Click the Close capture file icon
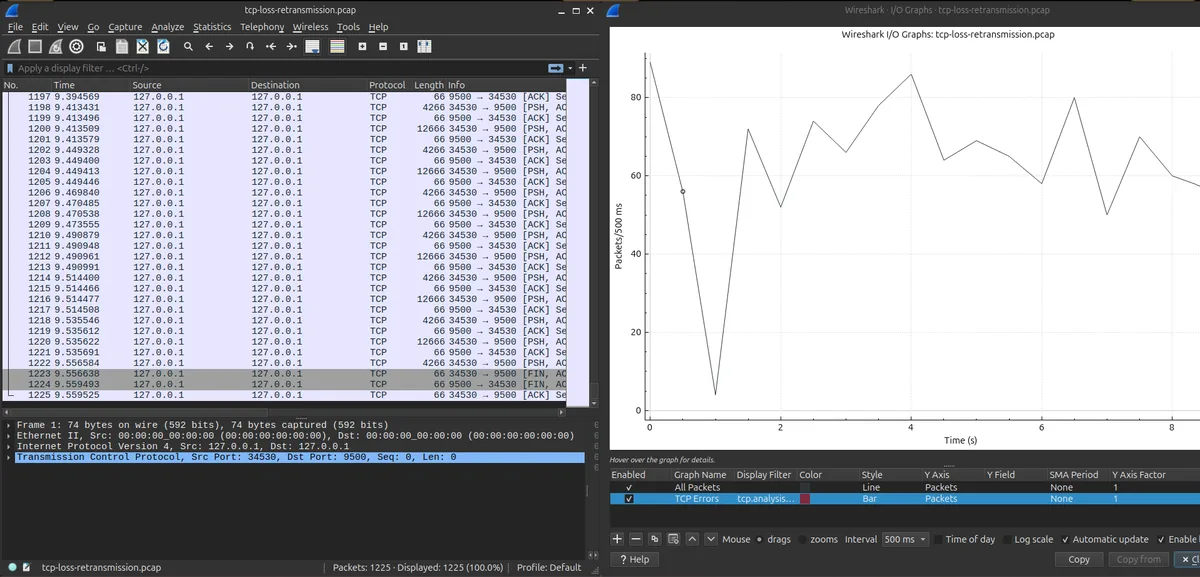The width and height of the screenshot is (1200, 577). [142, 46]
